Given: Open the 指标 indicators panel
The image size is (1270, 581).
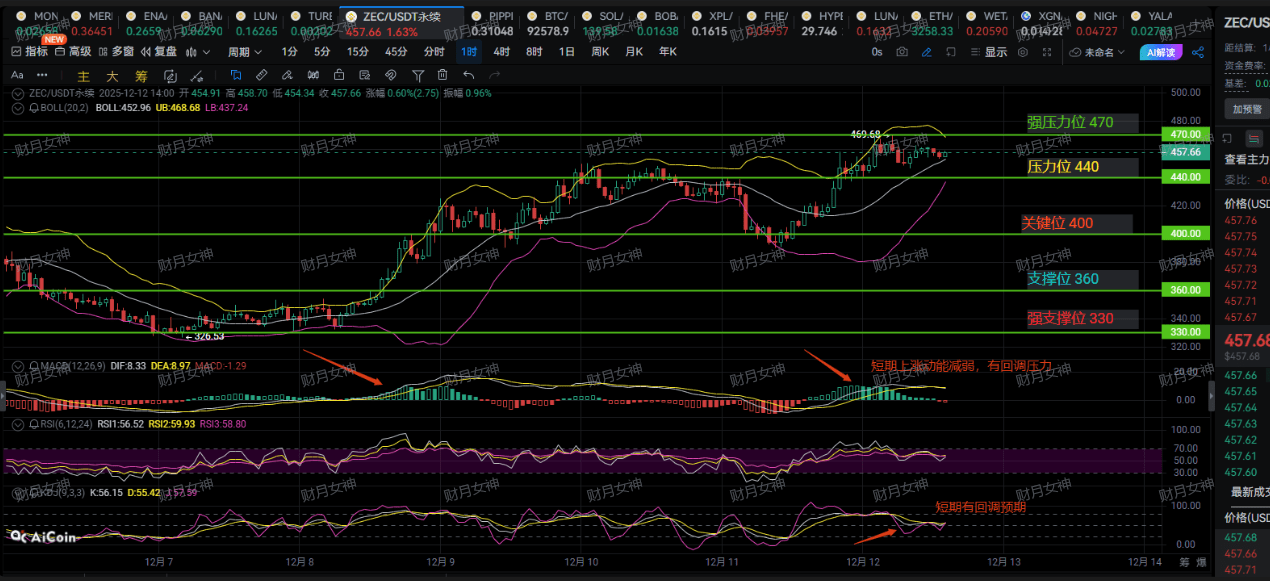Looking at the screenshot, I should pos(30,52).
